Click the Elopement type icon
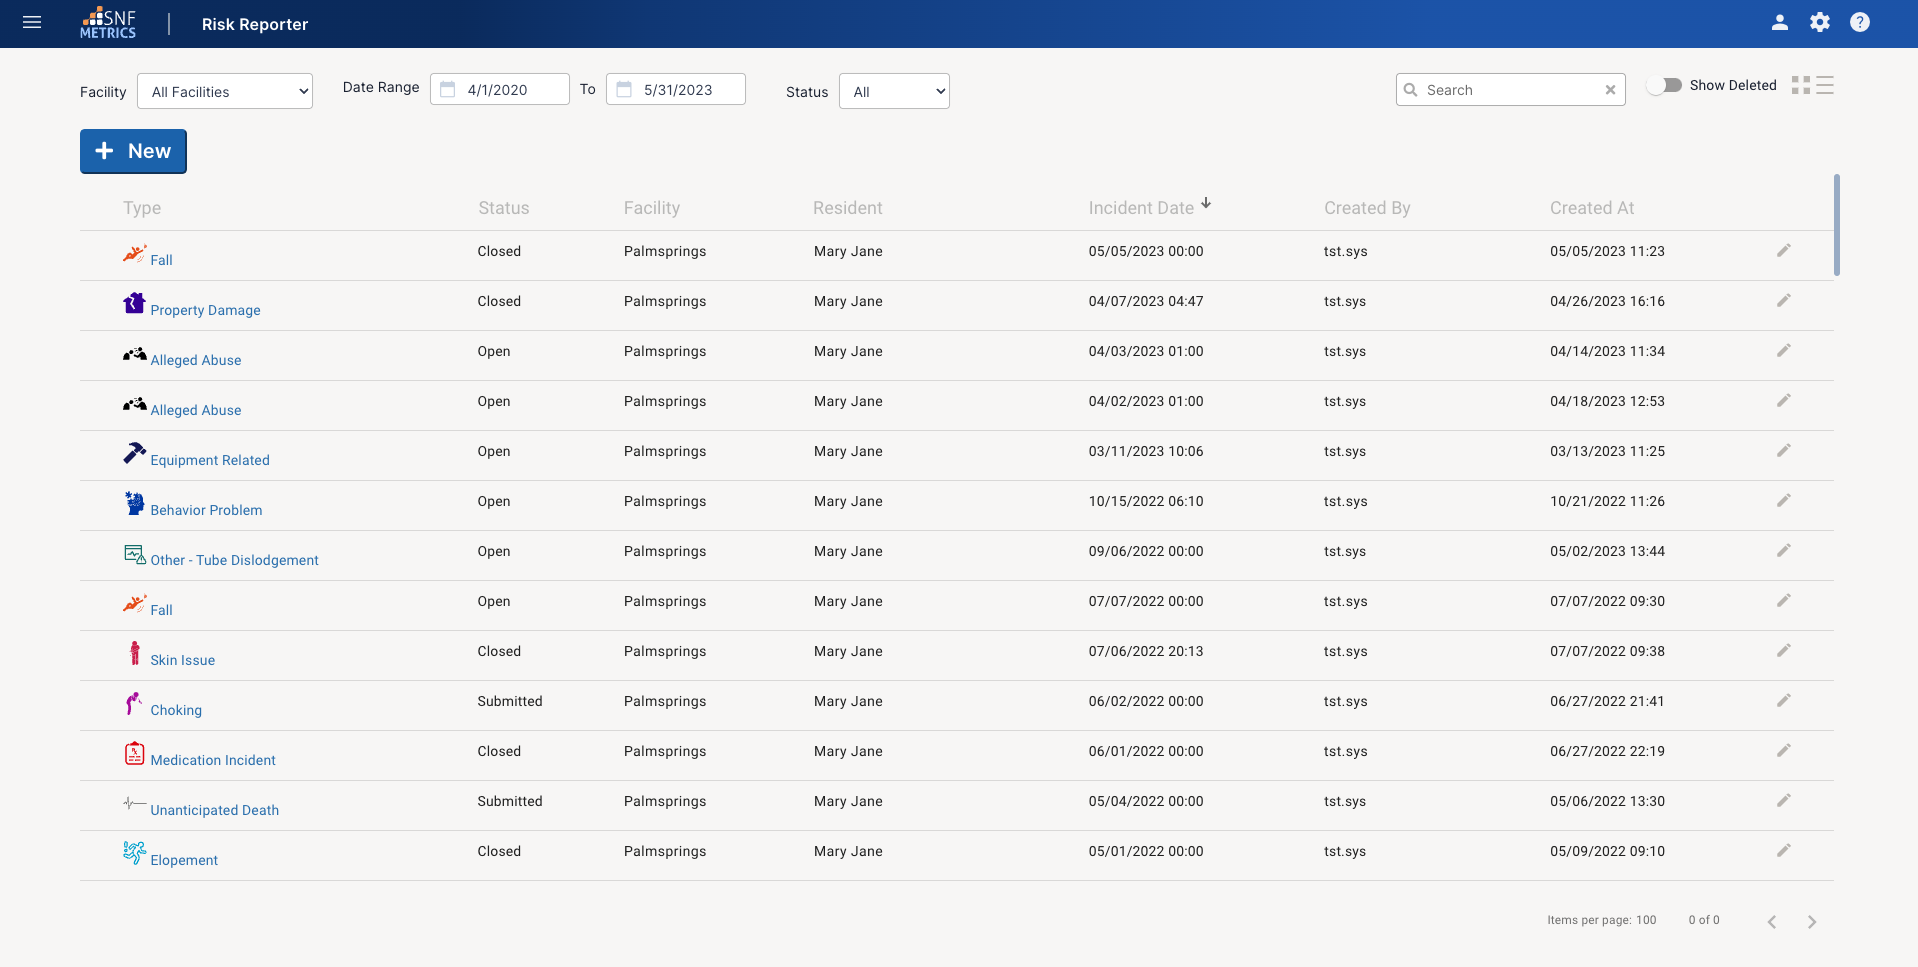Screen dimensions: 1918x967 point(134,852)
